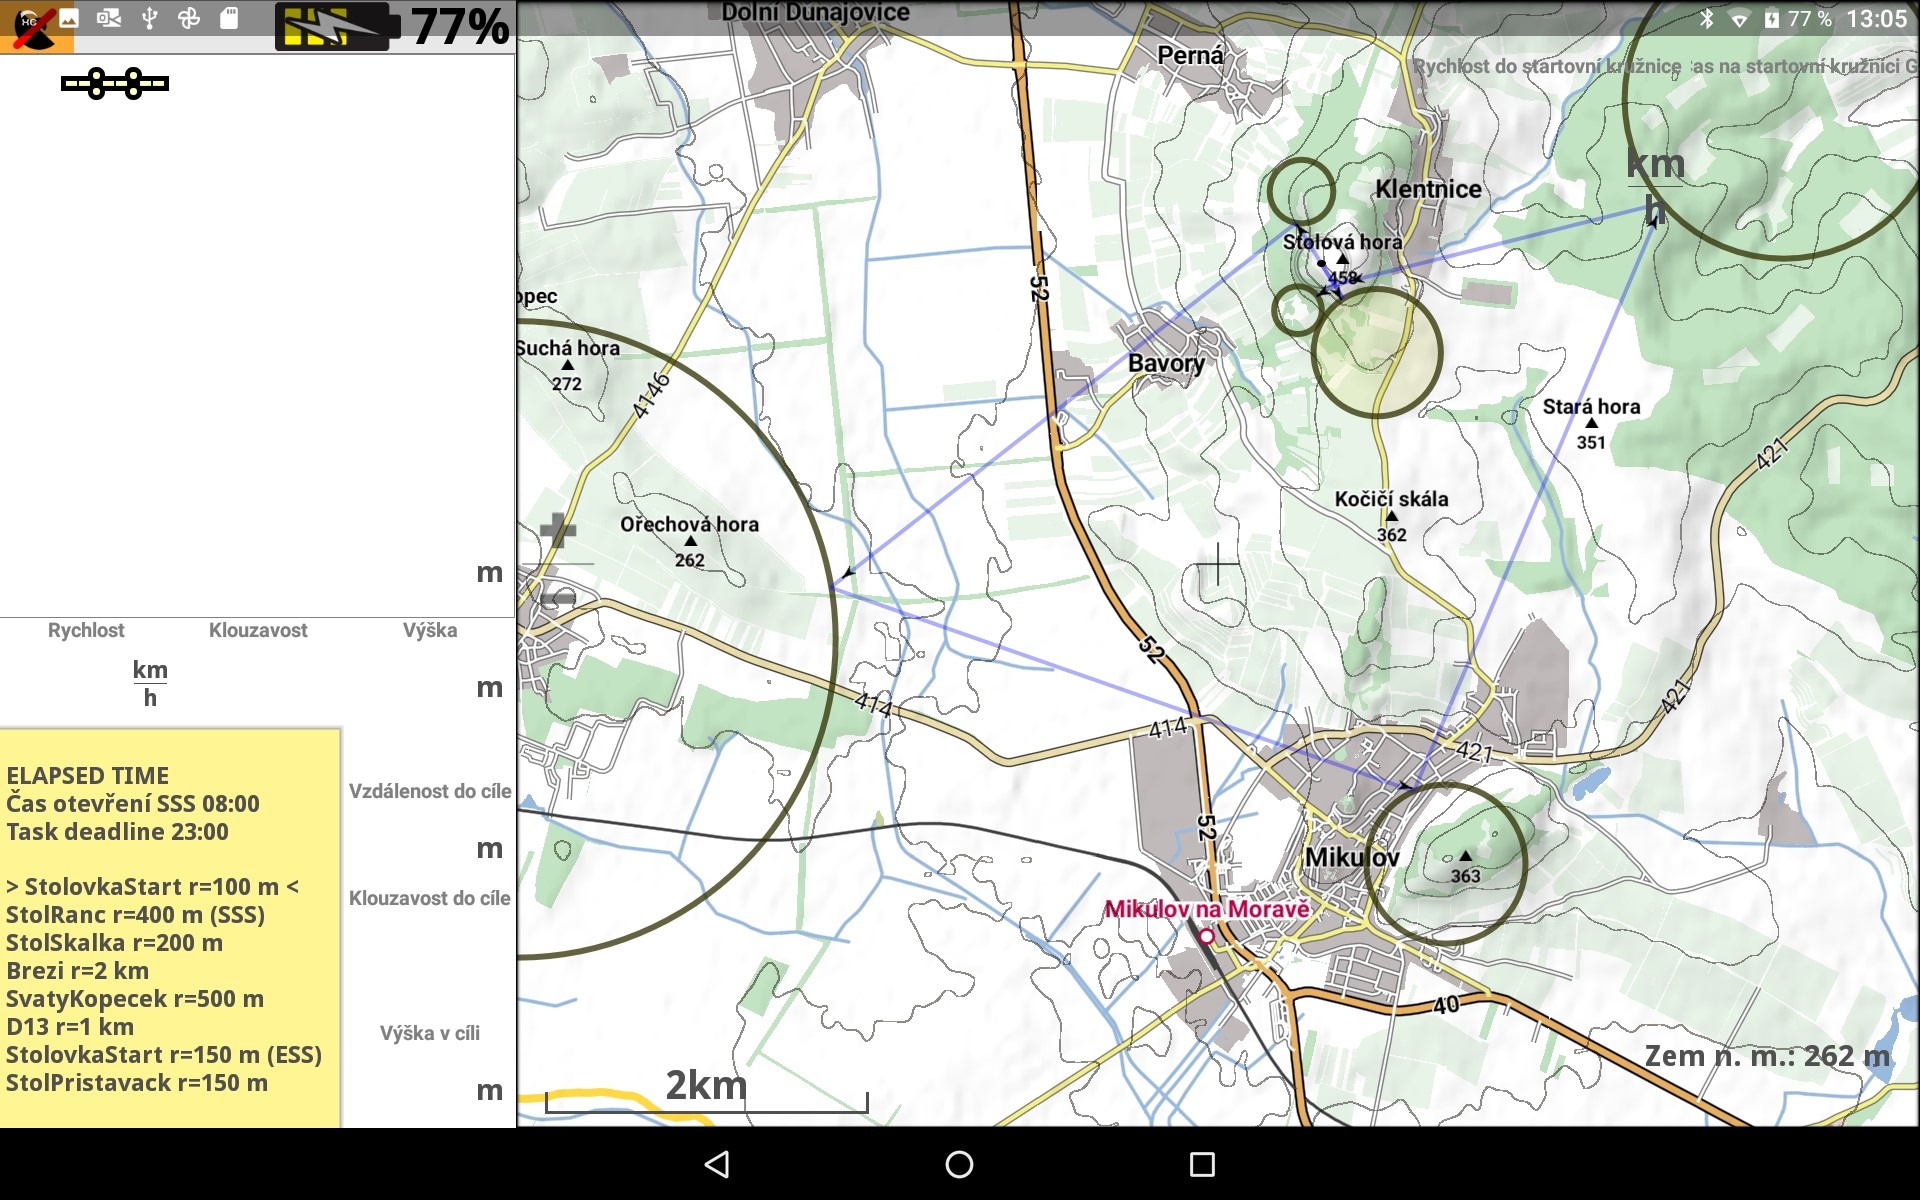The height and width of the screenshot is (1200, 1920).
Task: Tap the Suchá hora 272 peak marker
Action: (567, 365)
